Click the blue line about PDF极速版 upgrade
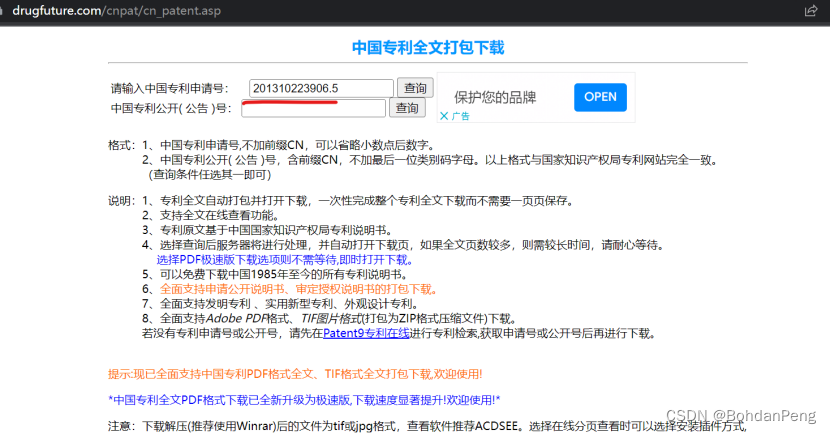 tap(304, 400)
